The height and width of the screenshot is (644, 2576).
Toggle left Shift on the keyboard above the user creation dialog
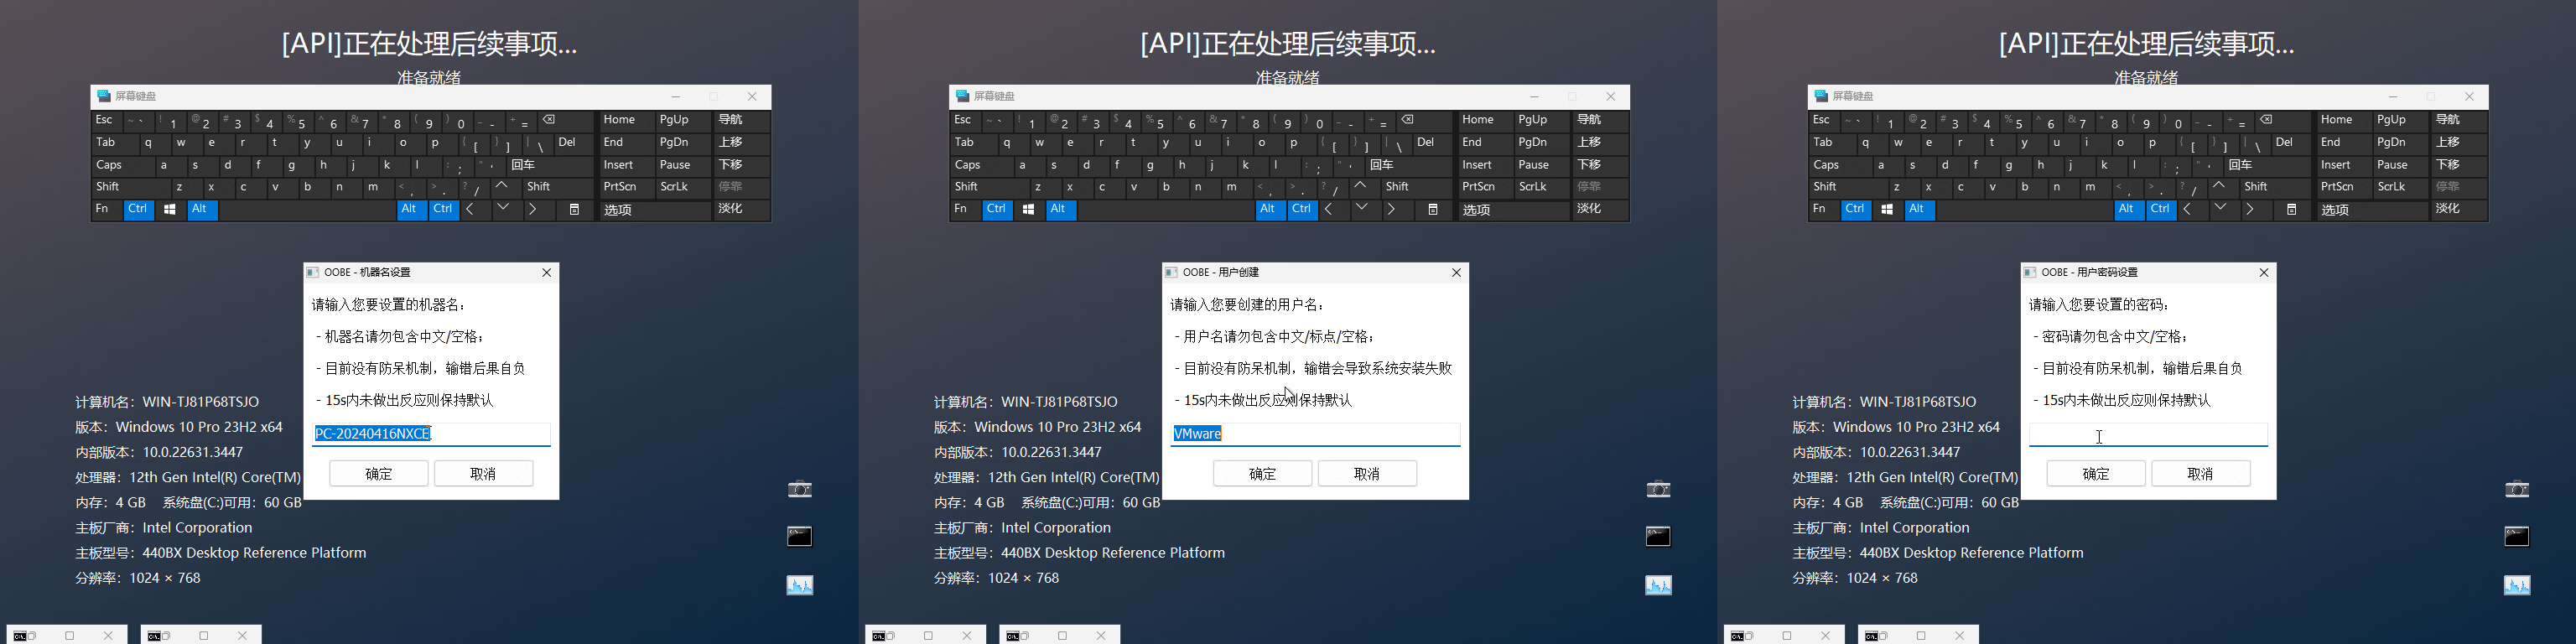point(967,187)
